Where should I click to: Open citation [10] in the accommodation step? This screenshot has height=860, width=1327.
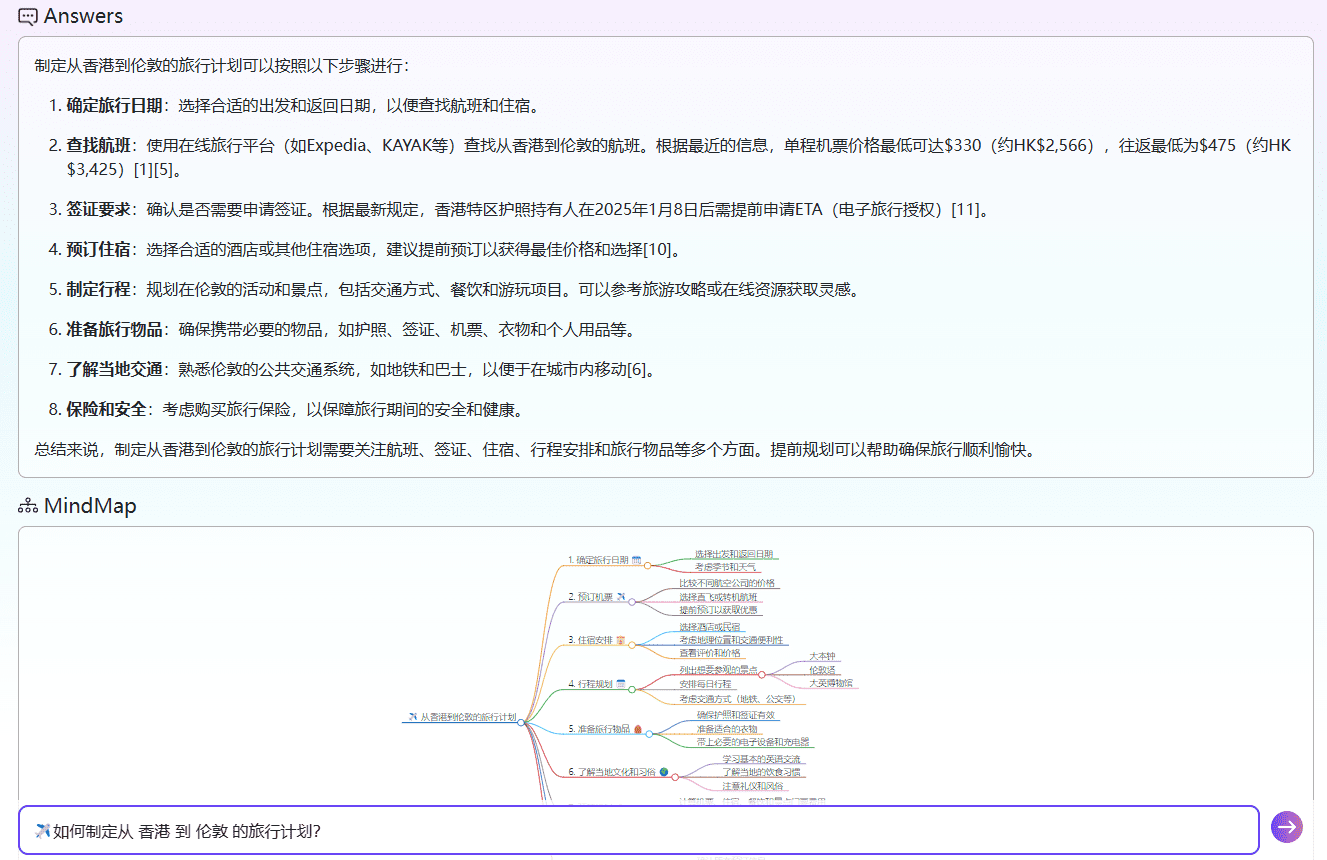pos(658,250)
